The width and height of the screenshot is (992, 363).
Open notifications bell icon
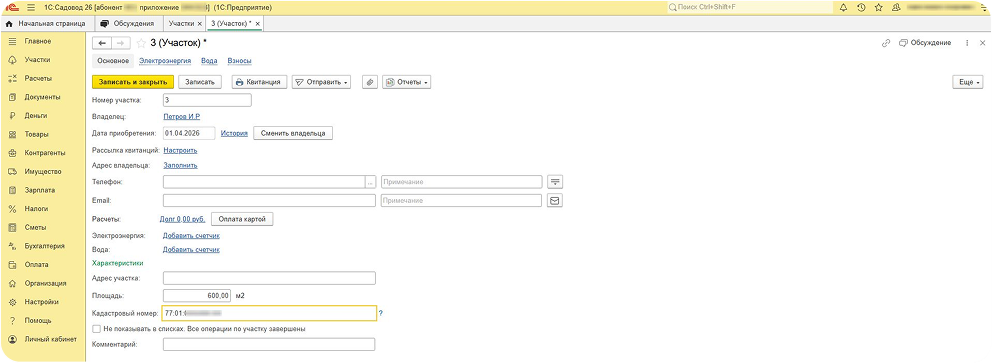tap(843, 8)
